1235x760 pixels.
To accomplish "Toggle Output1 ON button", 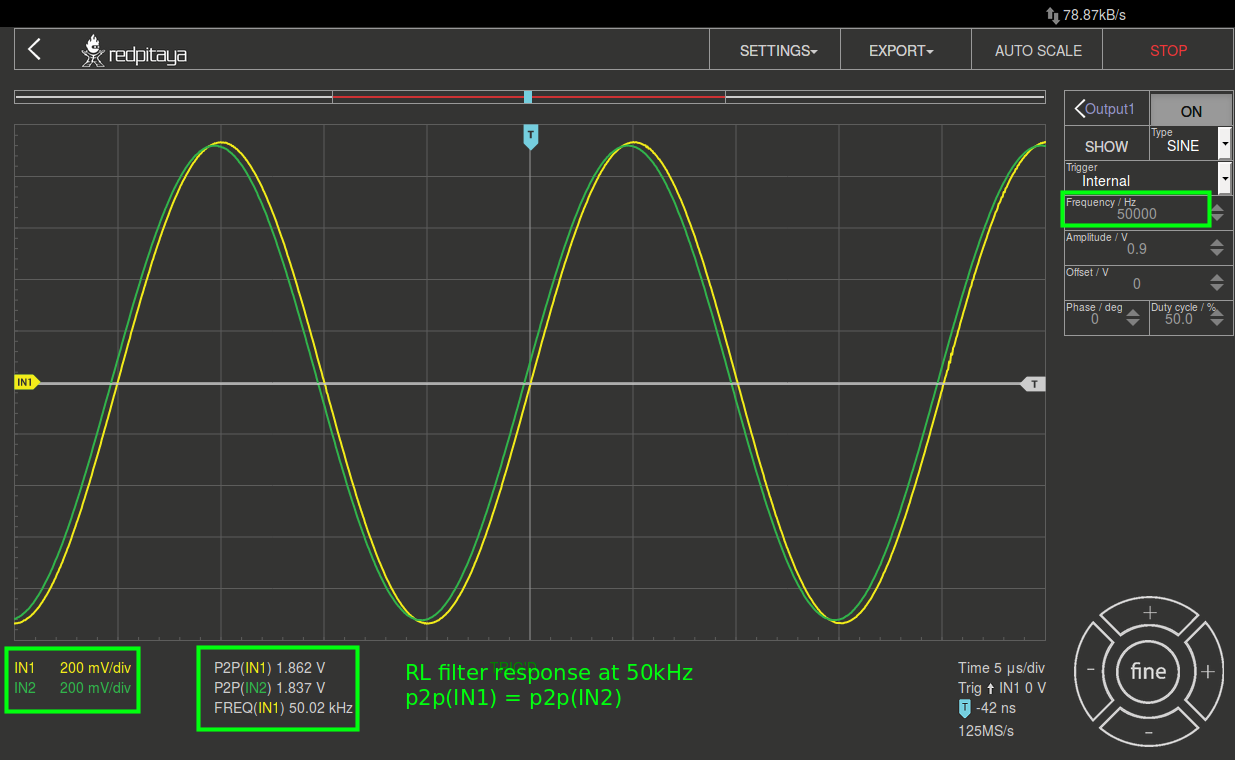I will [1191, 110].
